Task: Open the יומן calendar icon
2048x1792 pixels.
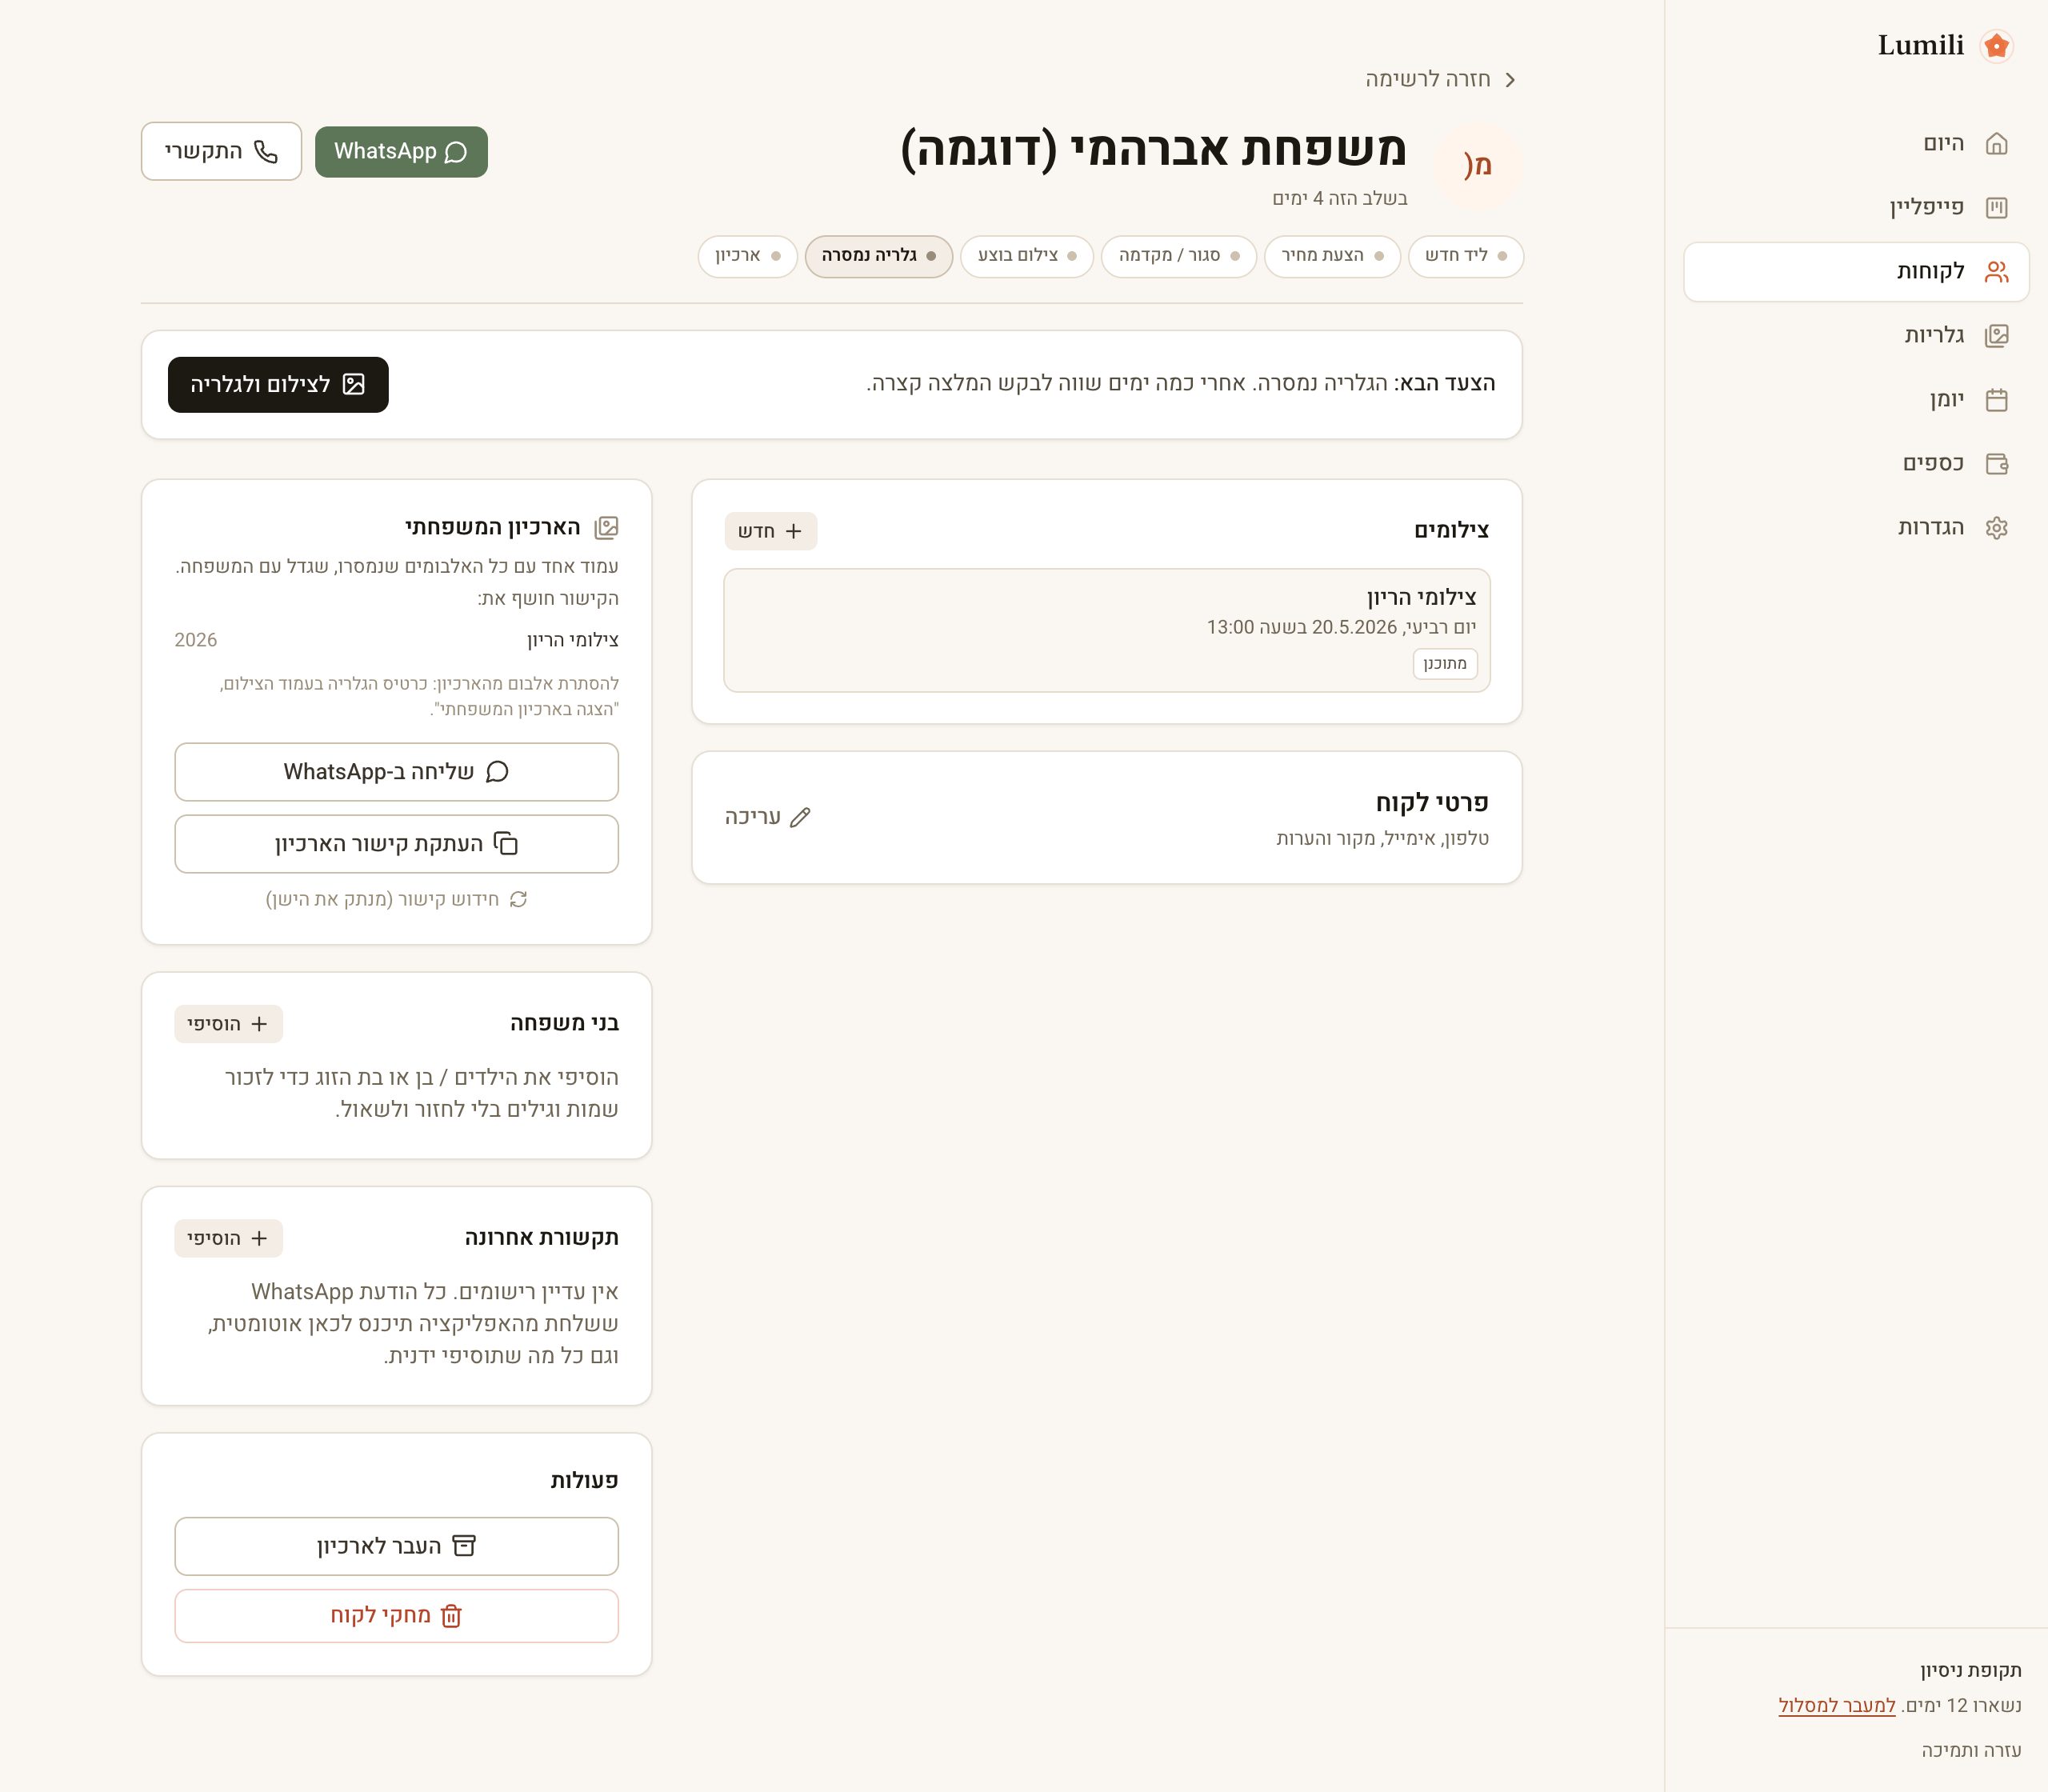Action: [x=1996, y=400]
